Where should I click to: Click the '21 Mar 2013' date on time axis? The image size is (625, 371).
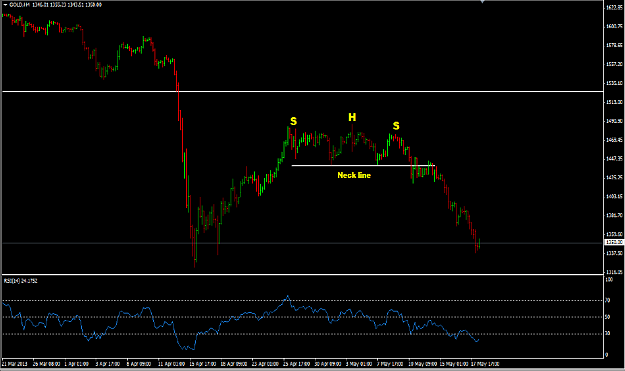pyautogui.click(x=15, y=364)
